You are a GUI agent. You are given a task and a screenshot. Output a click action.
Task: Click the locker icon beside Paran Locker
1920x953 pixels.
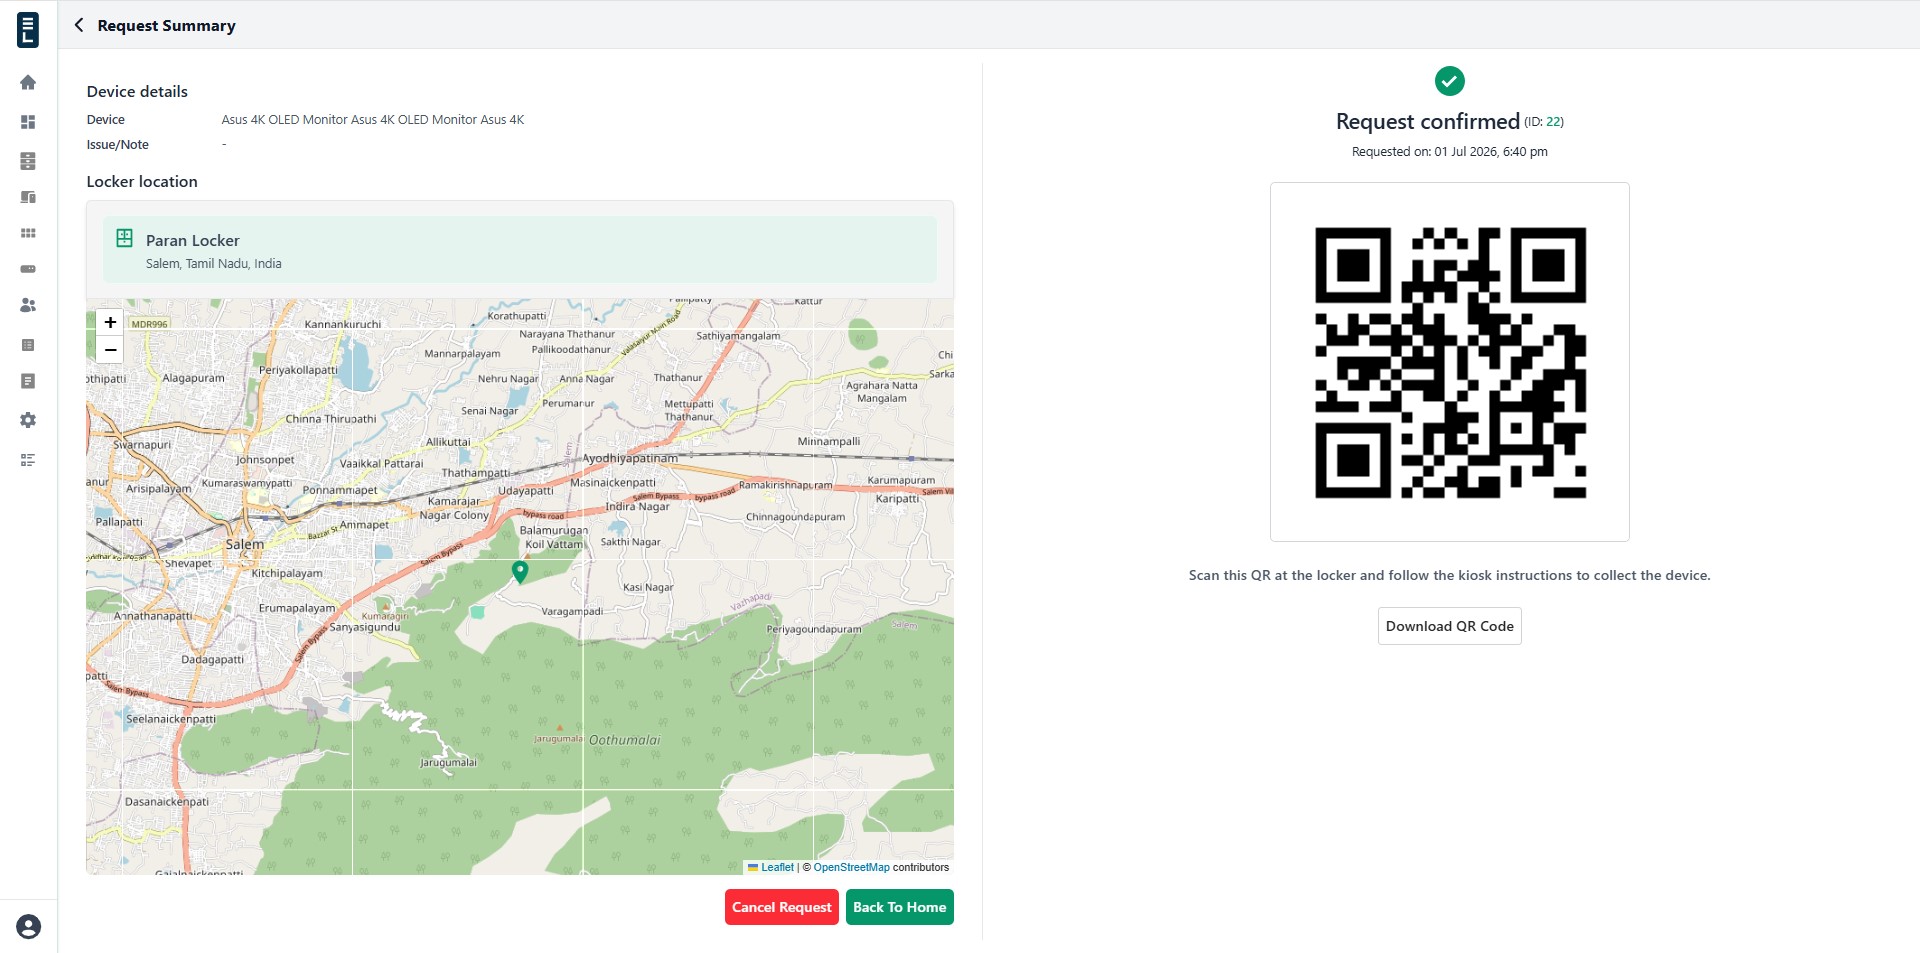click(x=124, y=238)
